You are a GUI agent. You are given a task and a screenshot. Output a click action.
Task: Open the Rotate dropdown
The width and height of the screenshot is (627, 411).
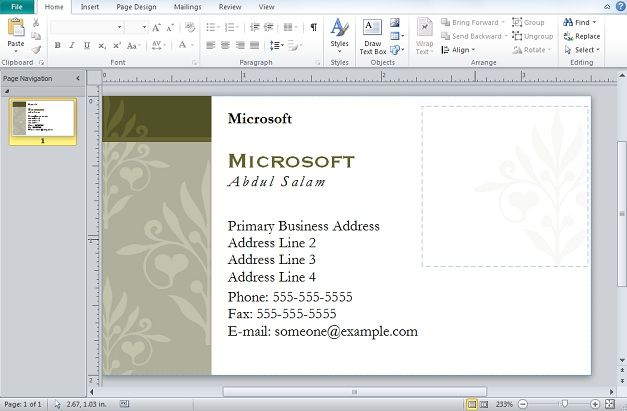(x=532, y=50)
